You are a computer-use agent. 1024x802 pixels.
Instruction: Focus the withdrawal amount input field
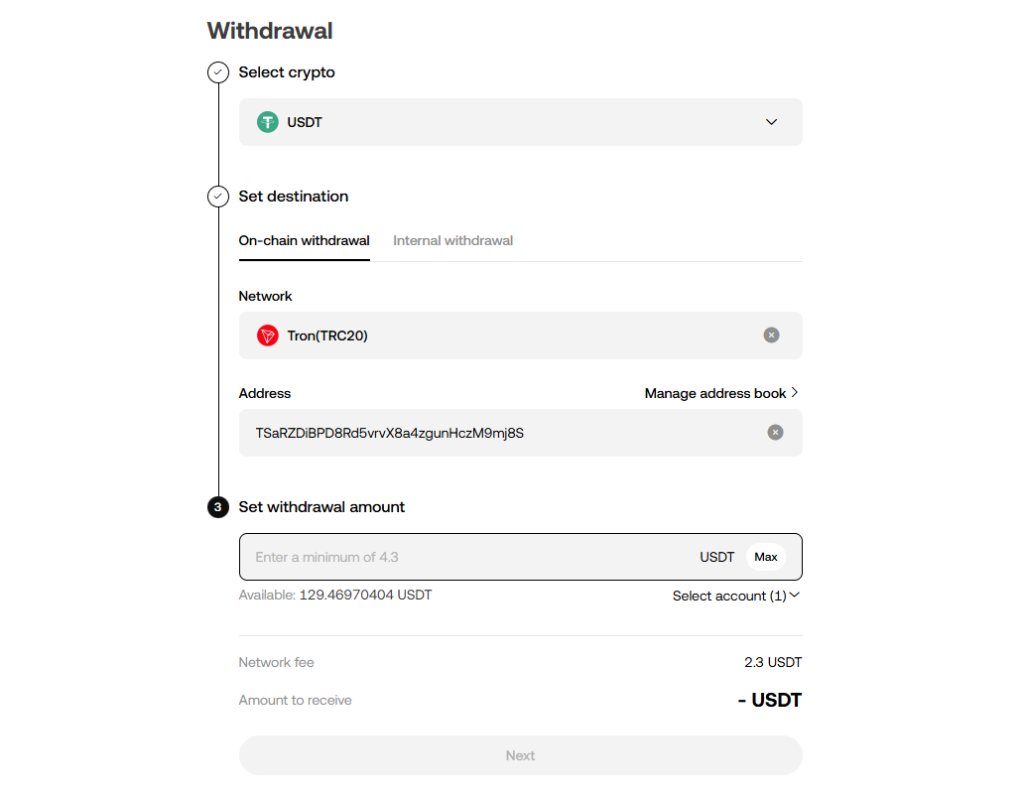coord(470,557)
